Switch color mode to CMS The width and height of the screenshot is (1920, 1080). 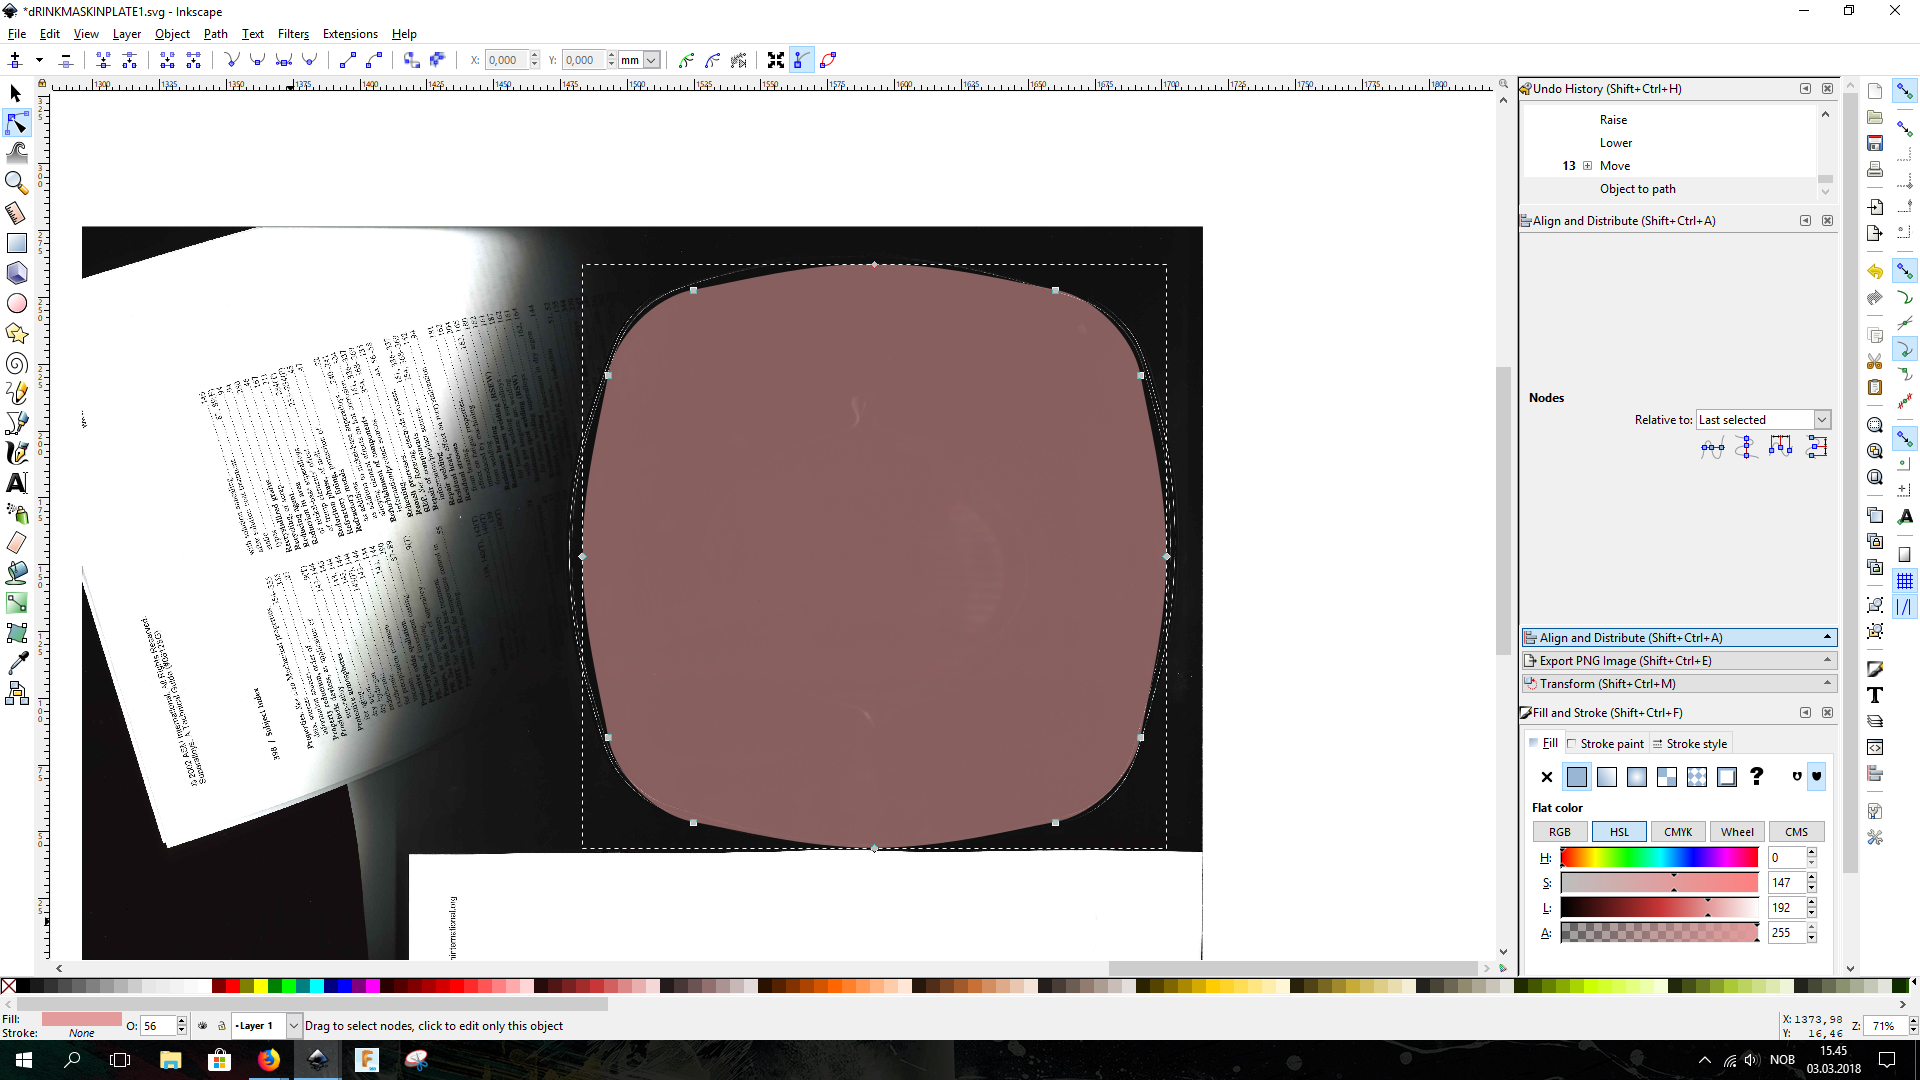point(1796,832)
